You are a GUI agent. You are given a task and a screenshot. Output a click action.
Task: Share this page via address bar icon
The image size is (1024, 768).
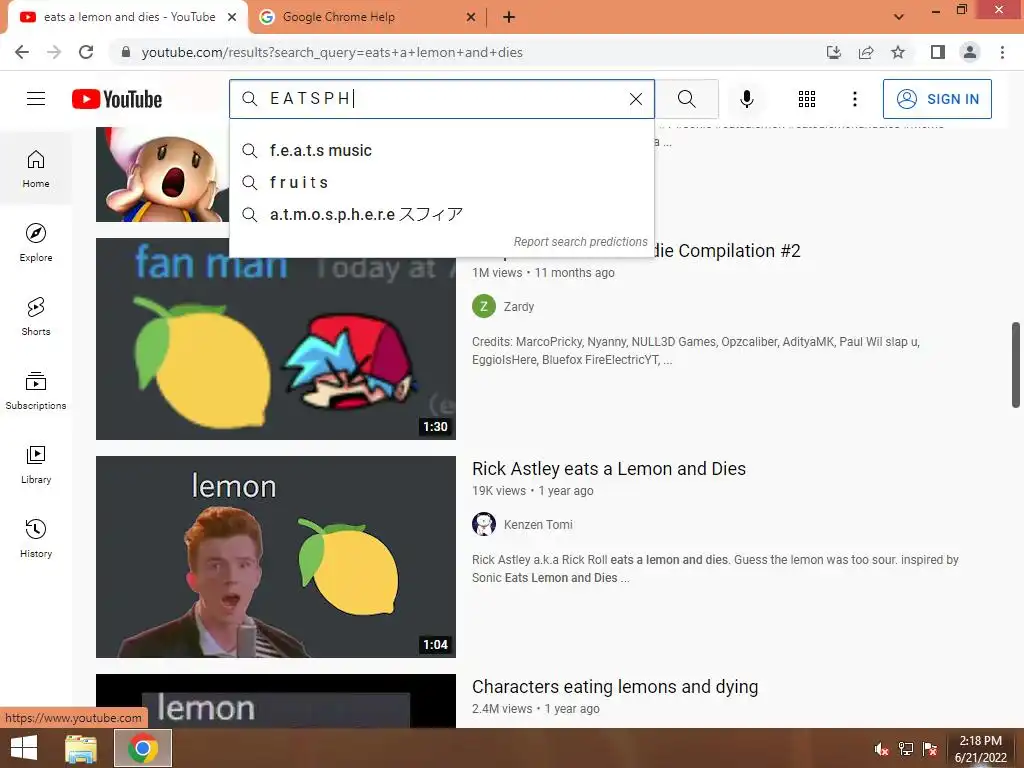[x=866, y=52]
